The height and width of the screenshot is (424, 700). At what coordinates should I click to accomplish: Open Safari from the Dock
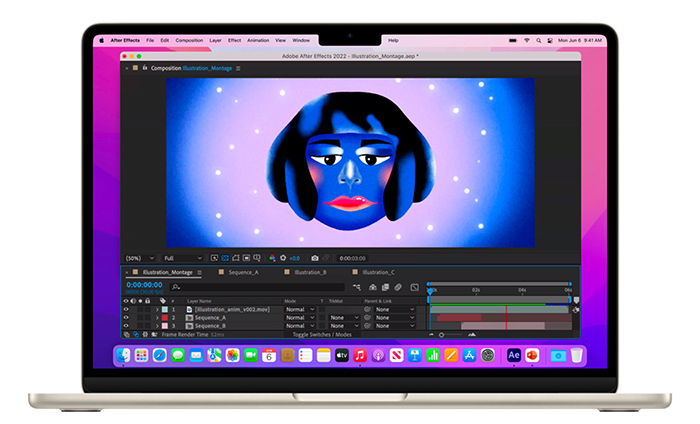159,355
